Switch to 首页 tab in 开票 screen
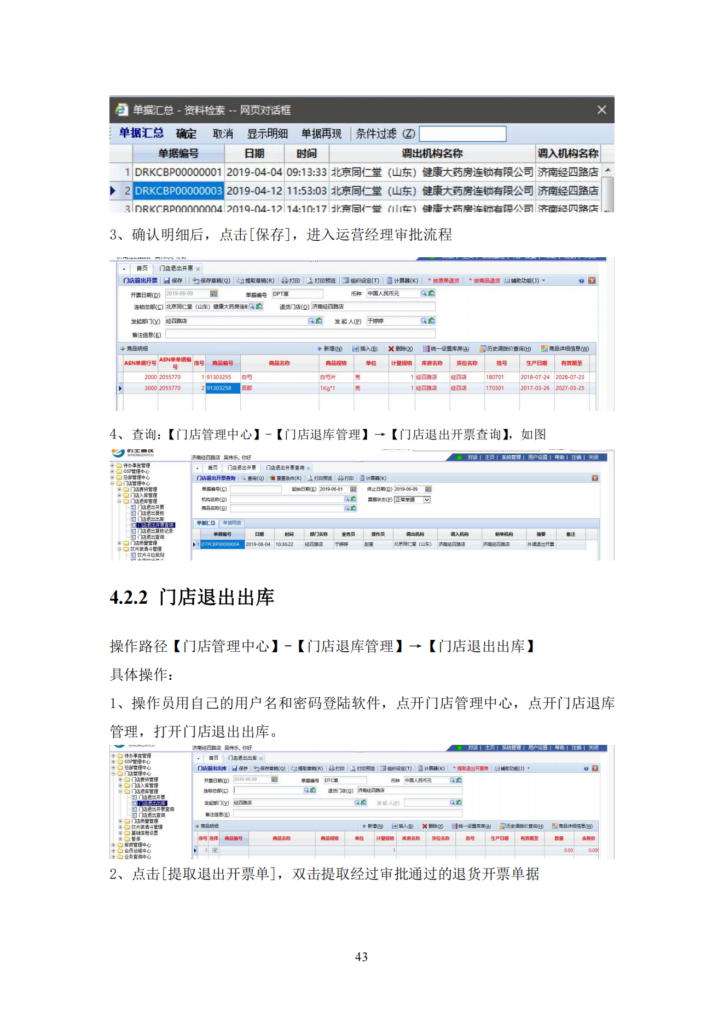The height and width of the screenshot is (1024, 724). [142, 268]
